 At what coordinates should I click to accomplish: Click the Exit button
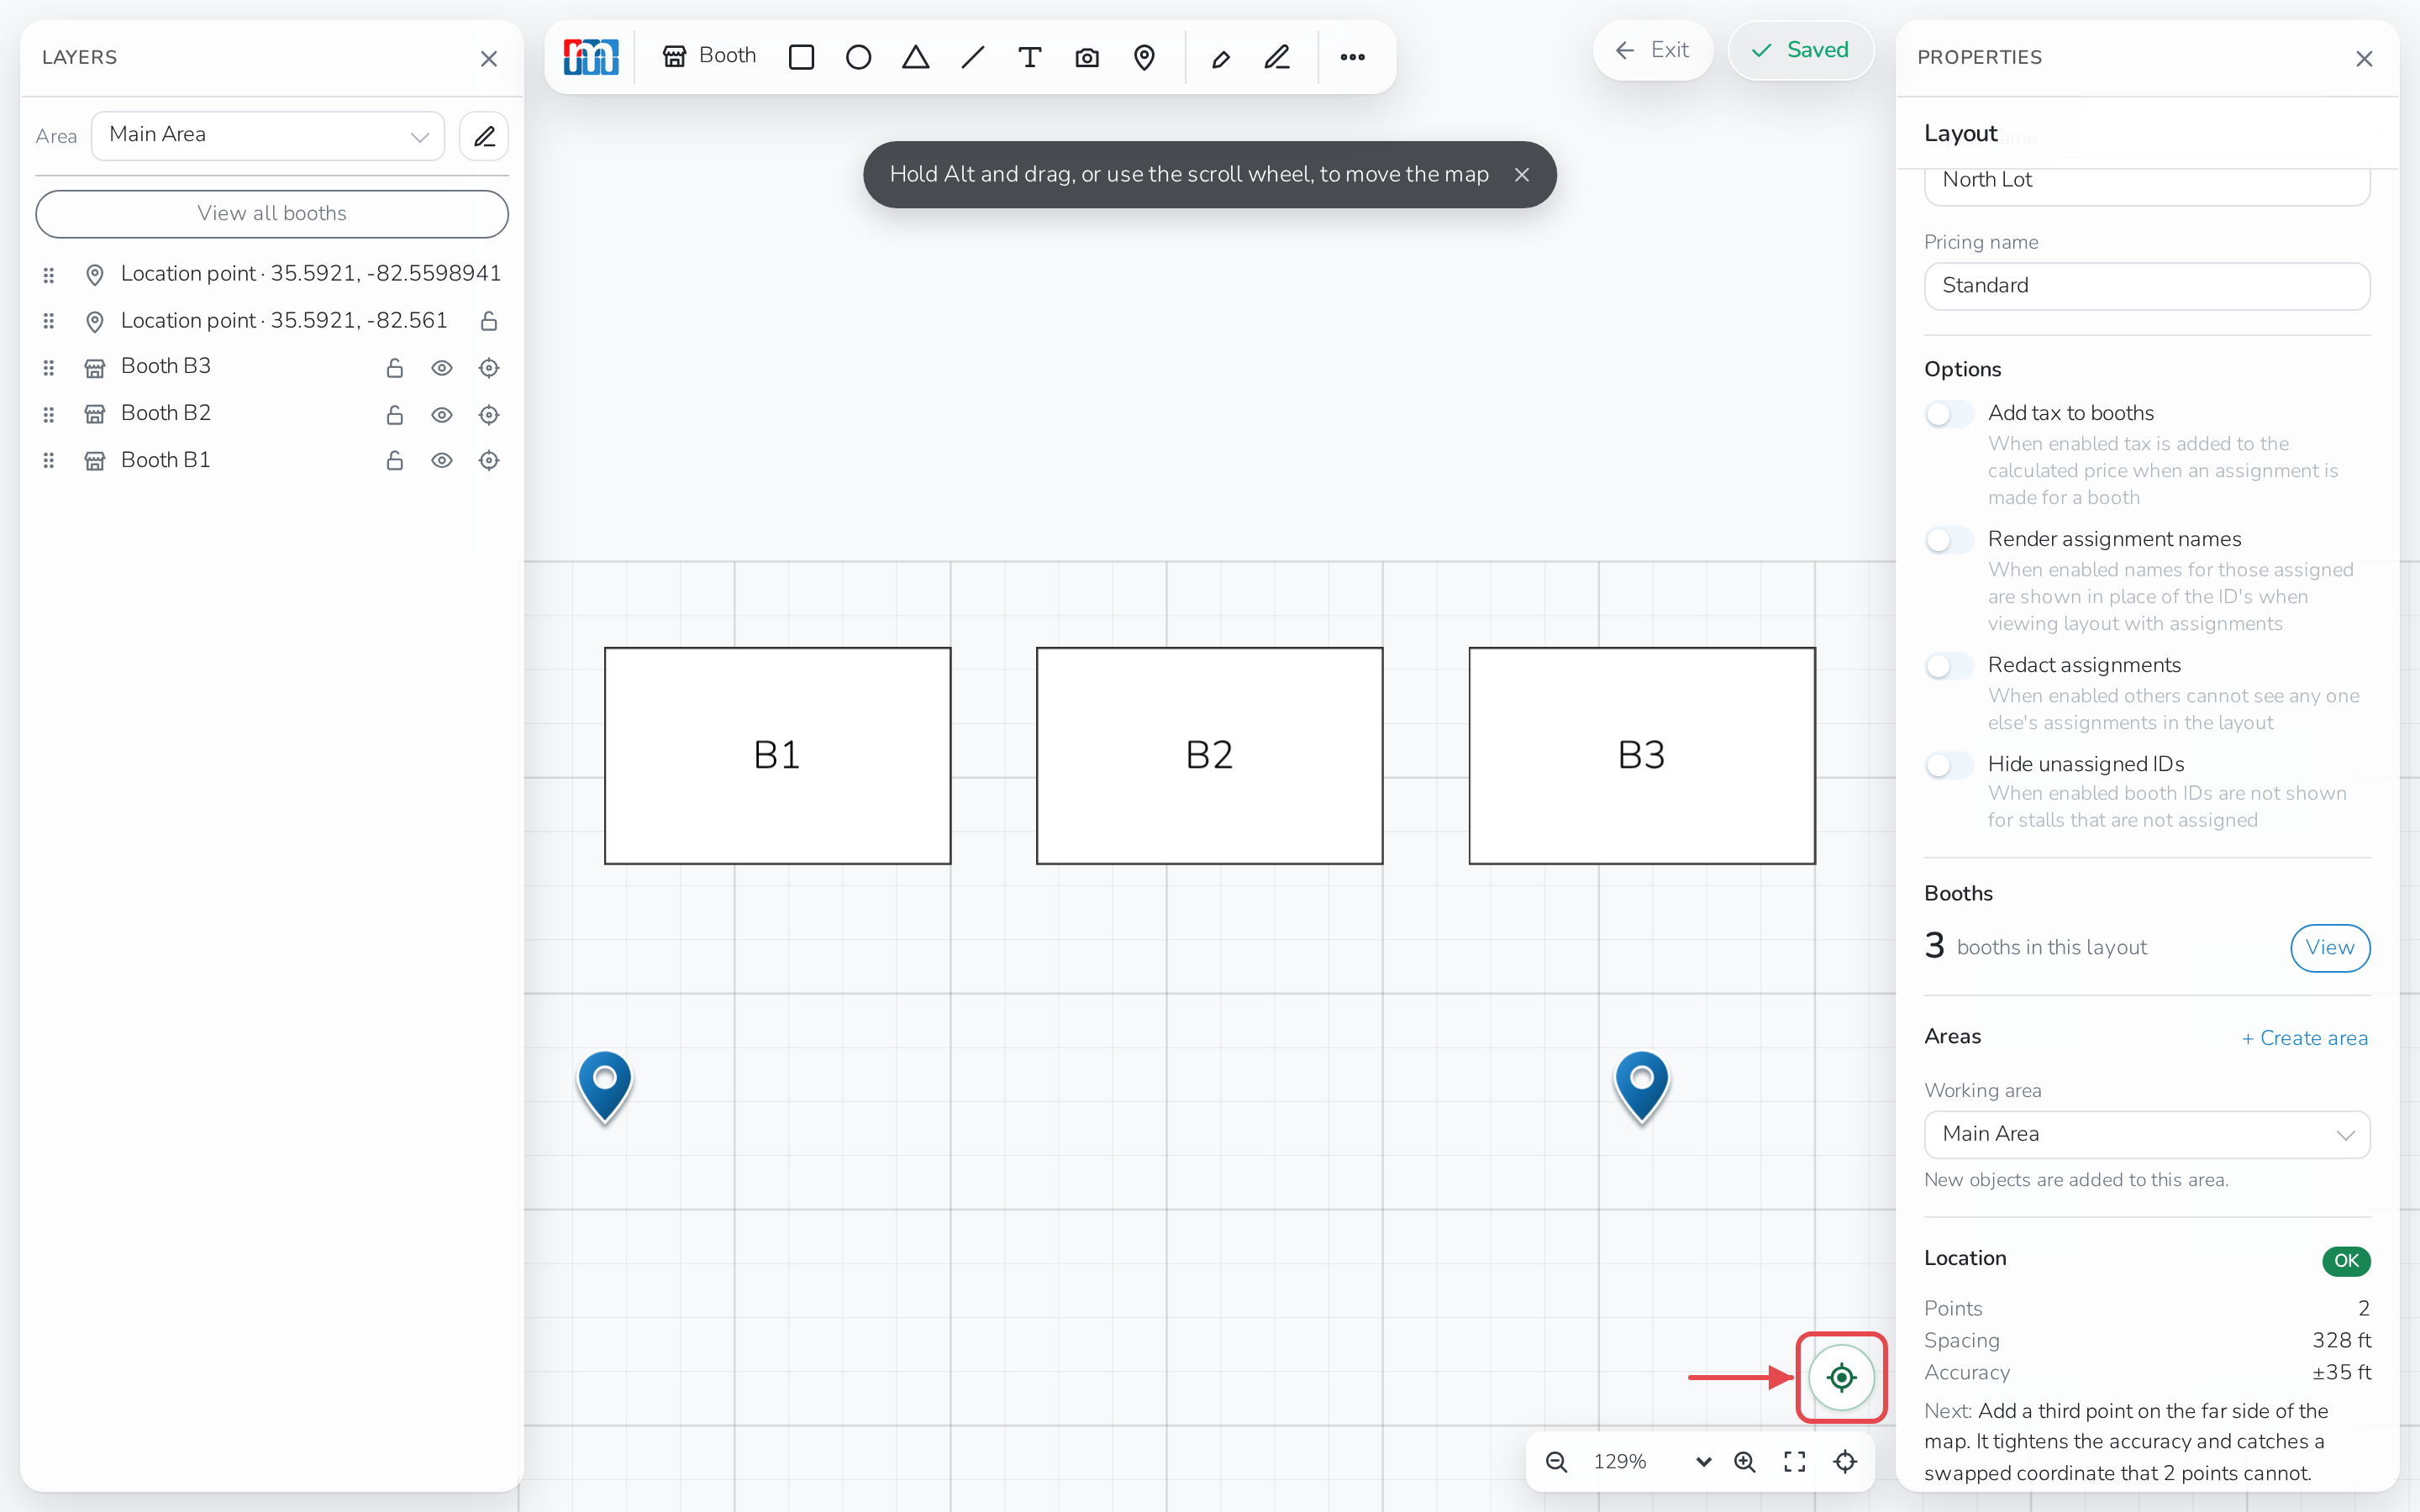pos(1652,50)
